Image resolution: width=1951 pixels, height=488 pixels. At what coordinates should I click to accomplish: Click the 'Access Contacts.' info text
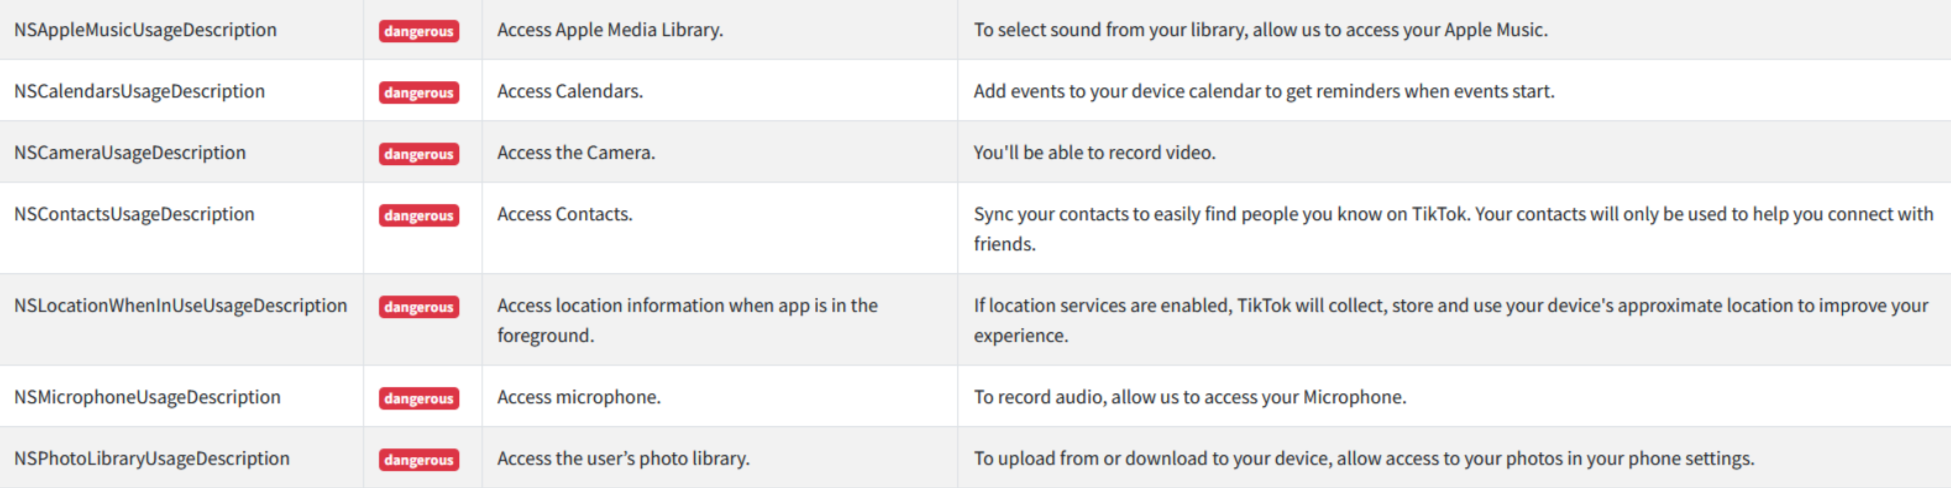pyautogui.click(x=565, y=214)
